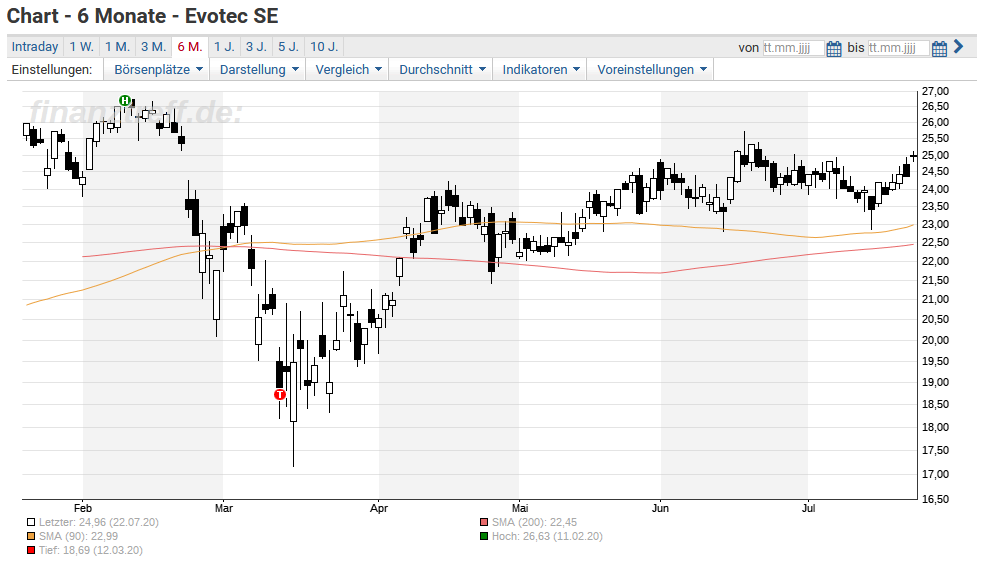Click the 'Apr' x-axis label
This screenshot has height=561, width=986.
click(x=379, y=508)
